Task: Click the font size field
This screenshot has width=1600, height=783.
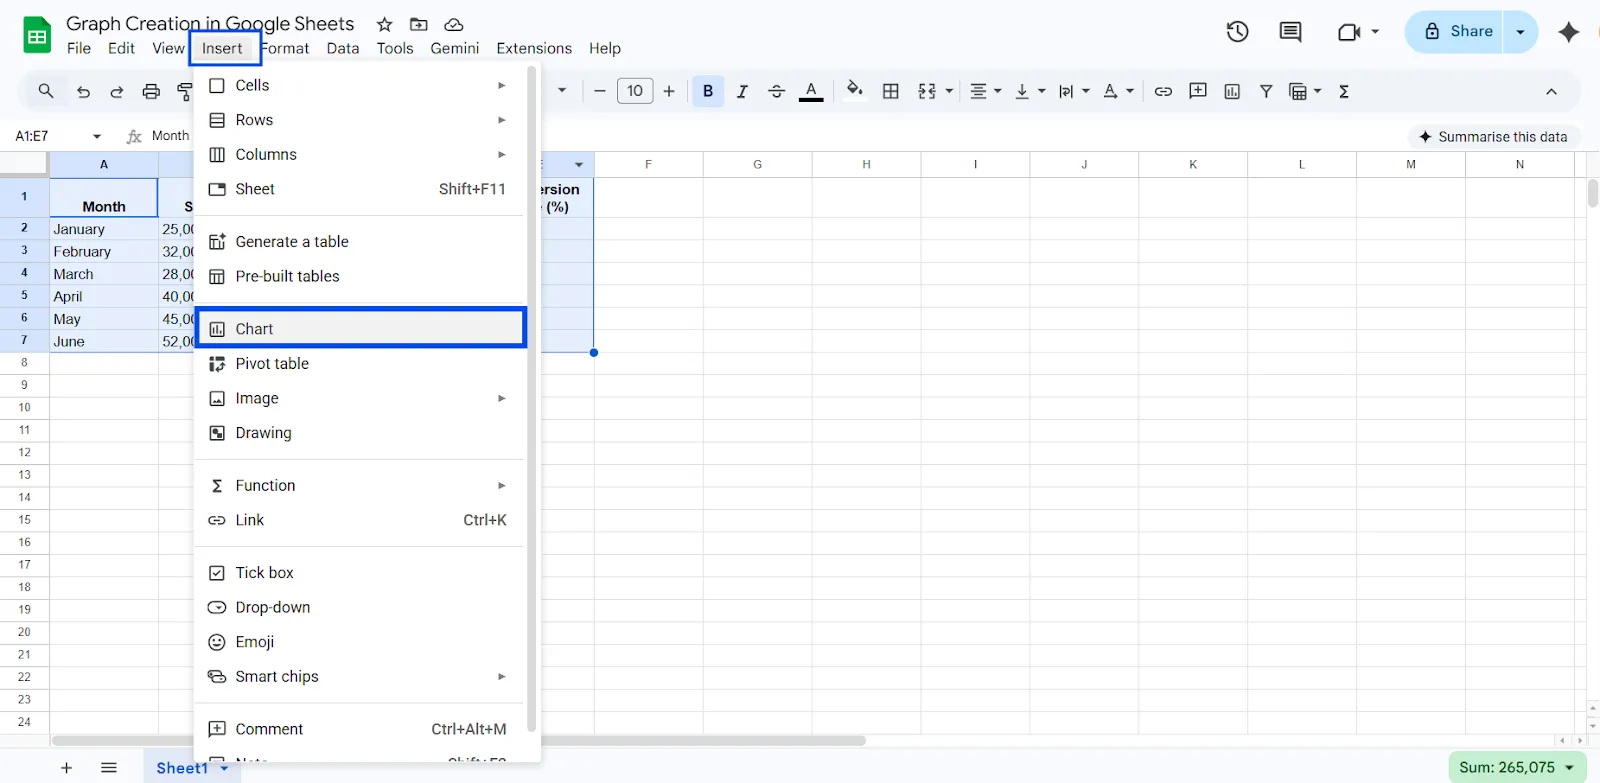Action: coord(635,91)
